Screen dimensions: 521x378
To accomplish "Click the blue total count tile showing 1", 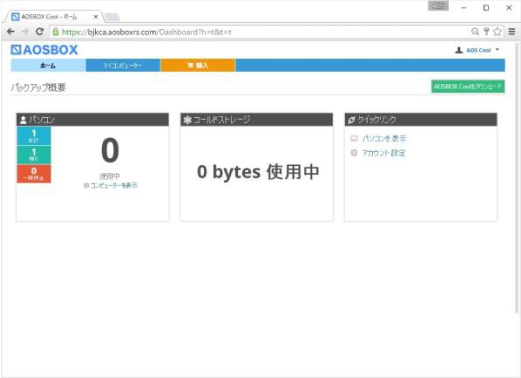I will 34,136.
